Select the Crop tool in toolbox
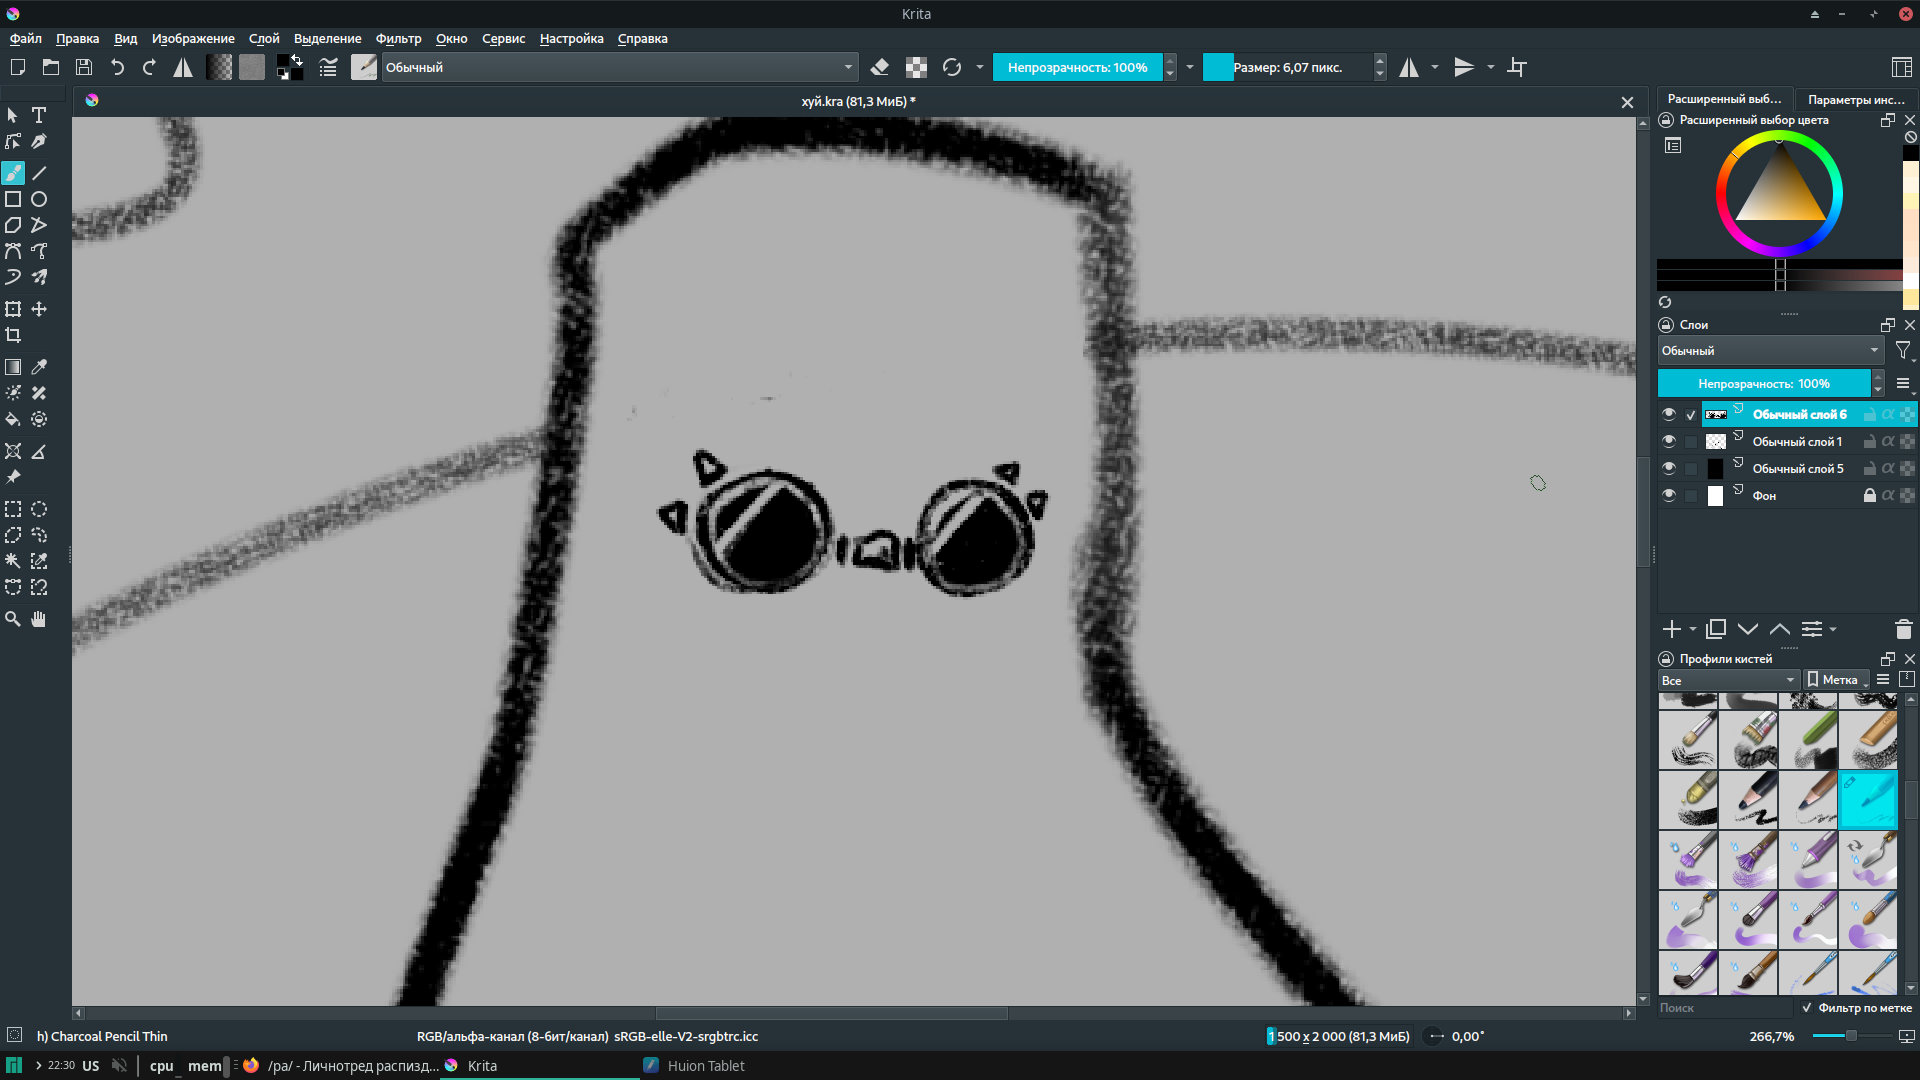Screen dimensions: 1920x1080 tap(13, 335)
